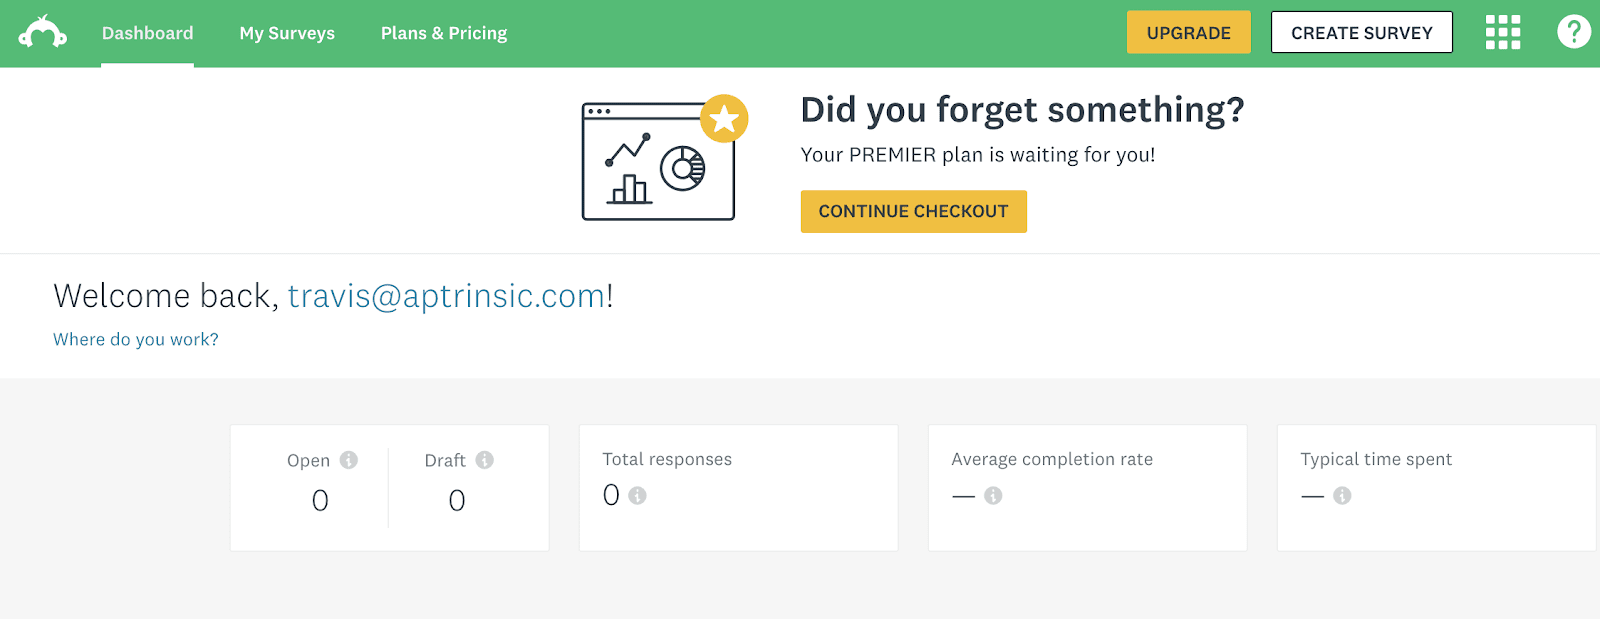The image size is (1600, 619).
Task: Click info icon next to Open count
Action: 349,460
